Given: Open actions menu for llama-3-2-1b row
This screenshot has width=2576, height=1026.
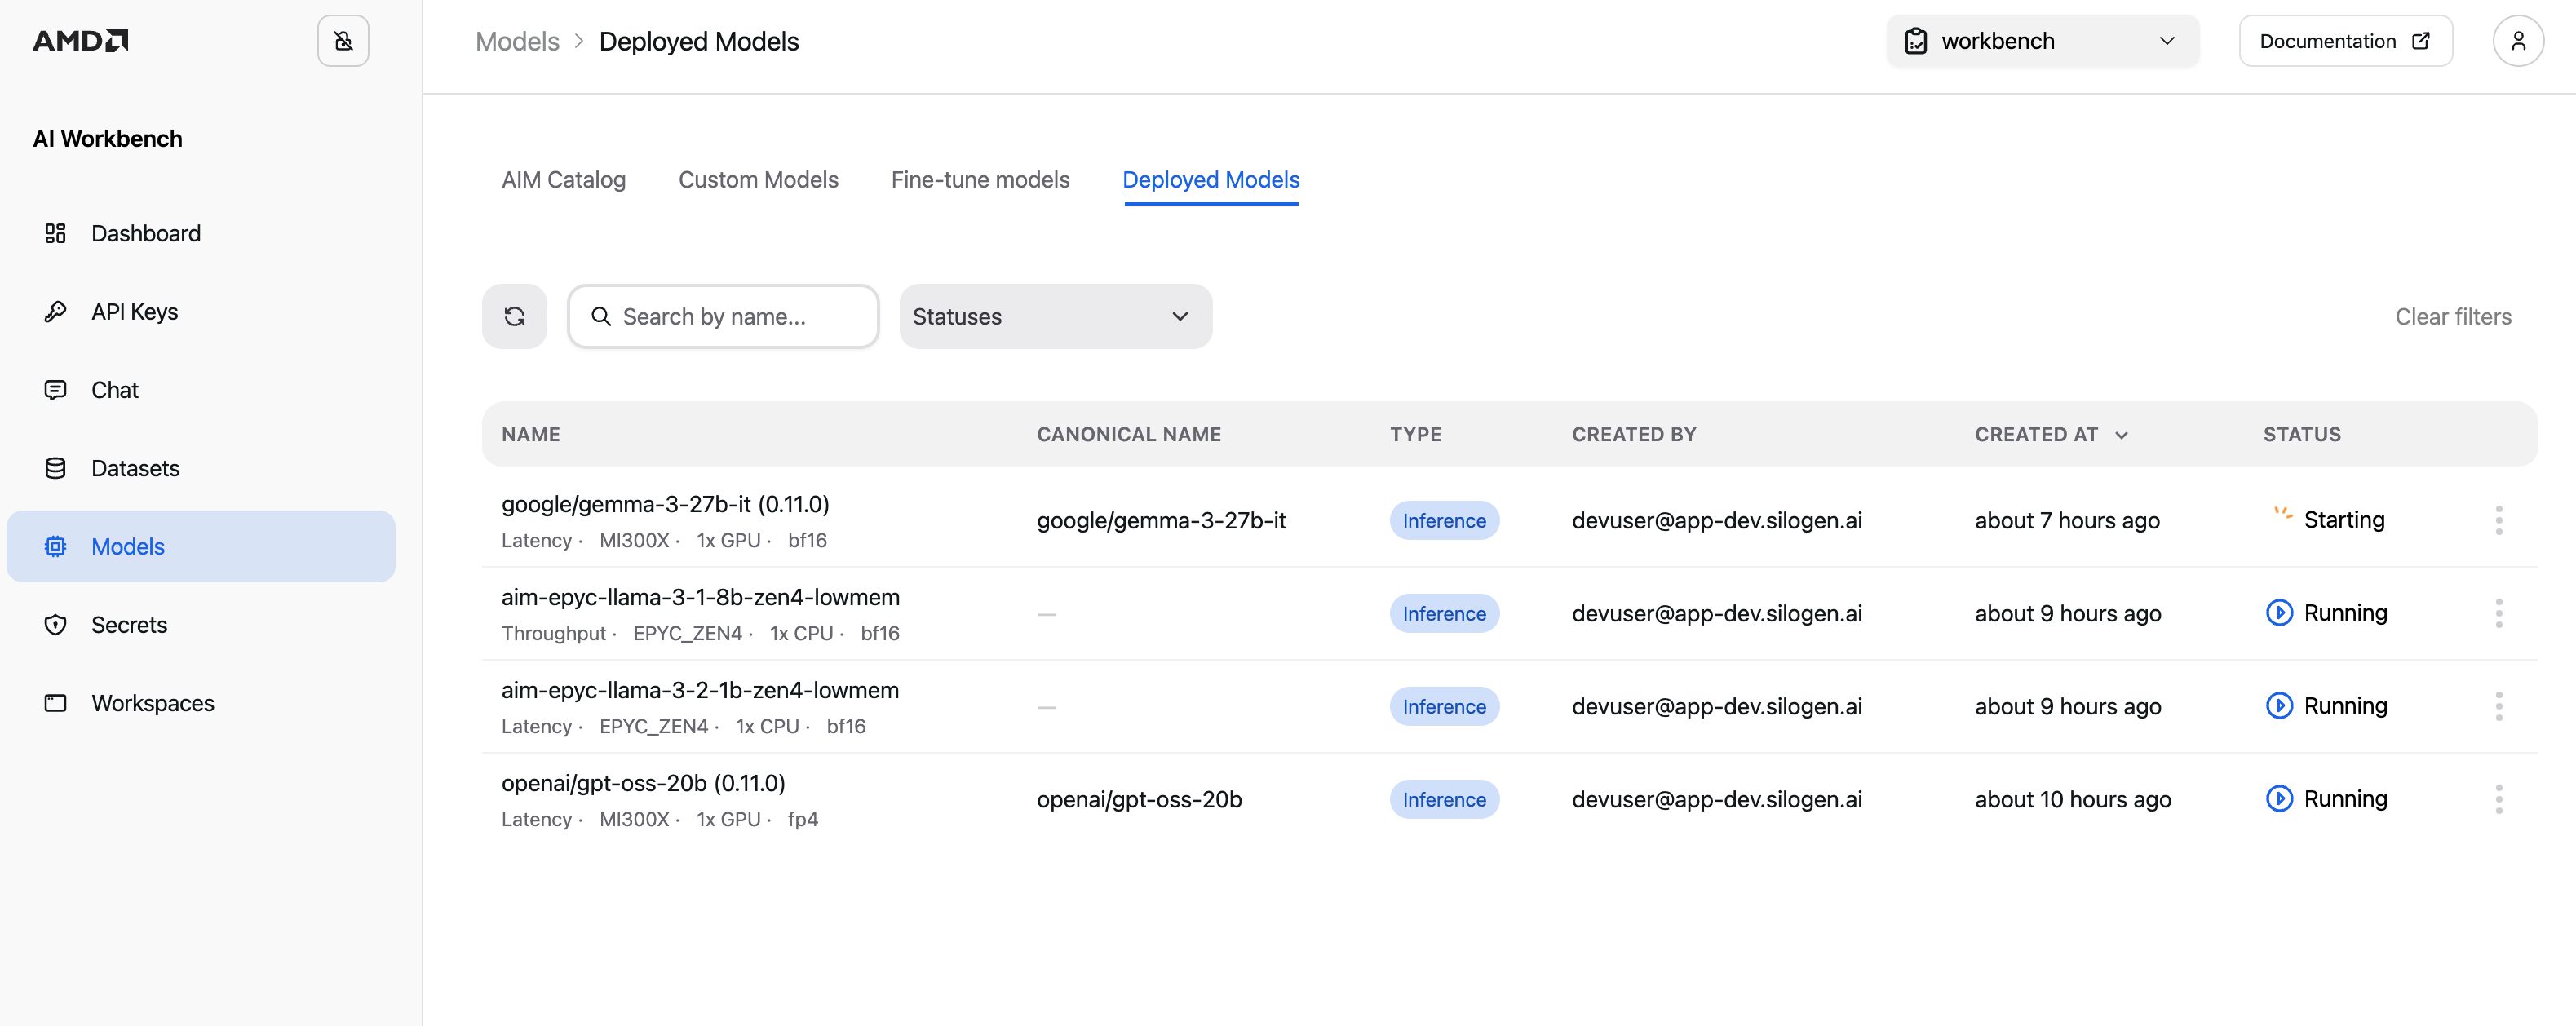Looking at the screenshot, I should tap(2498, 706).
